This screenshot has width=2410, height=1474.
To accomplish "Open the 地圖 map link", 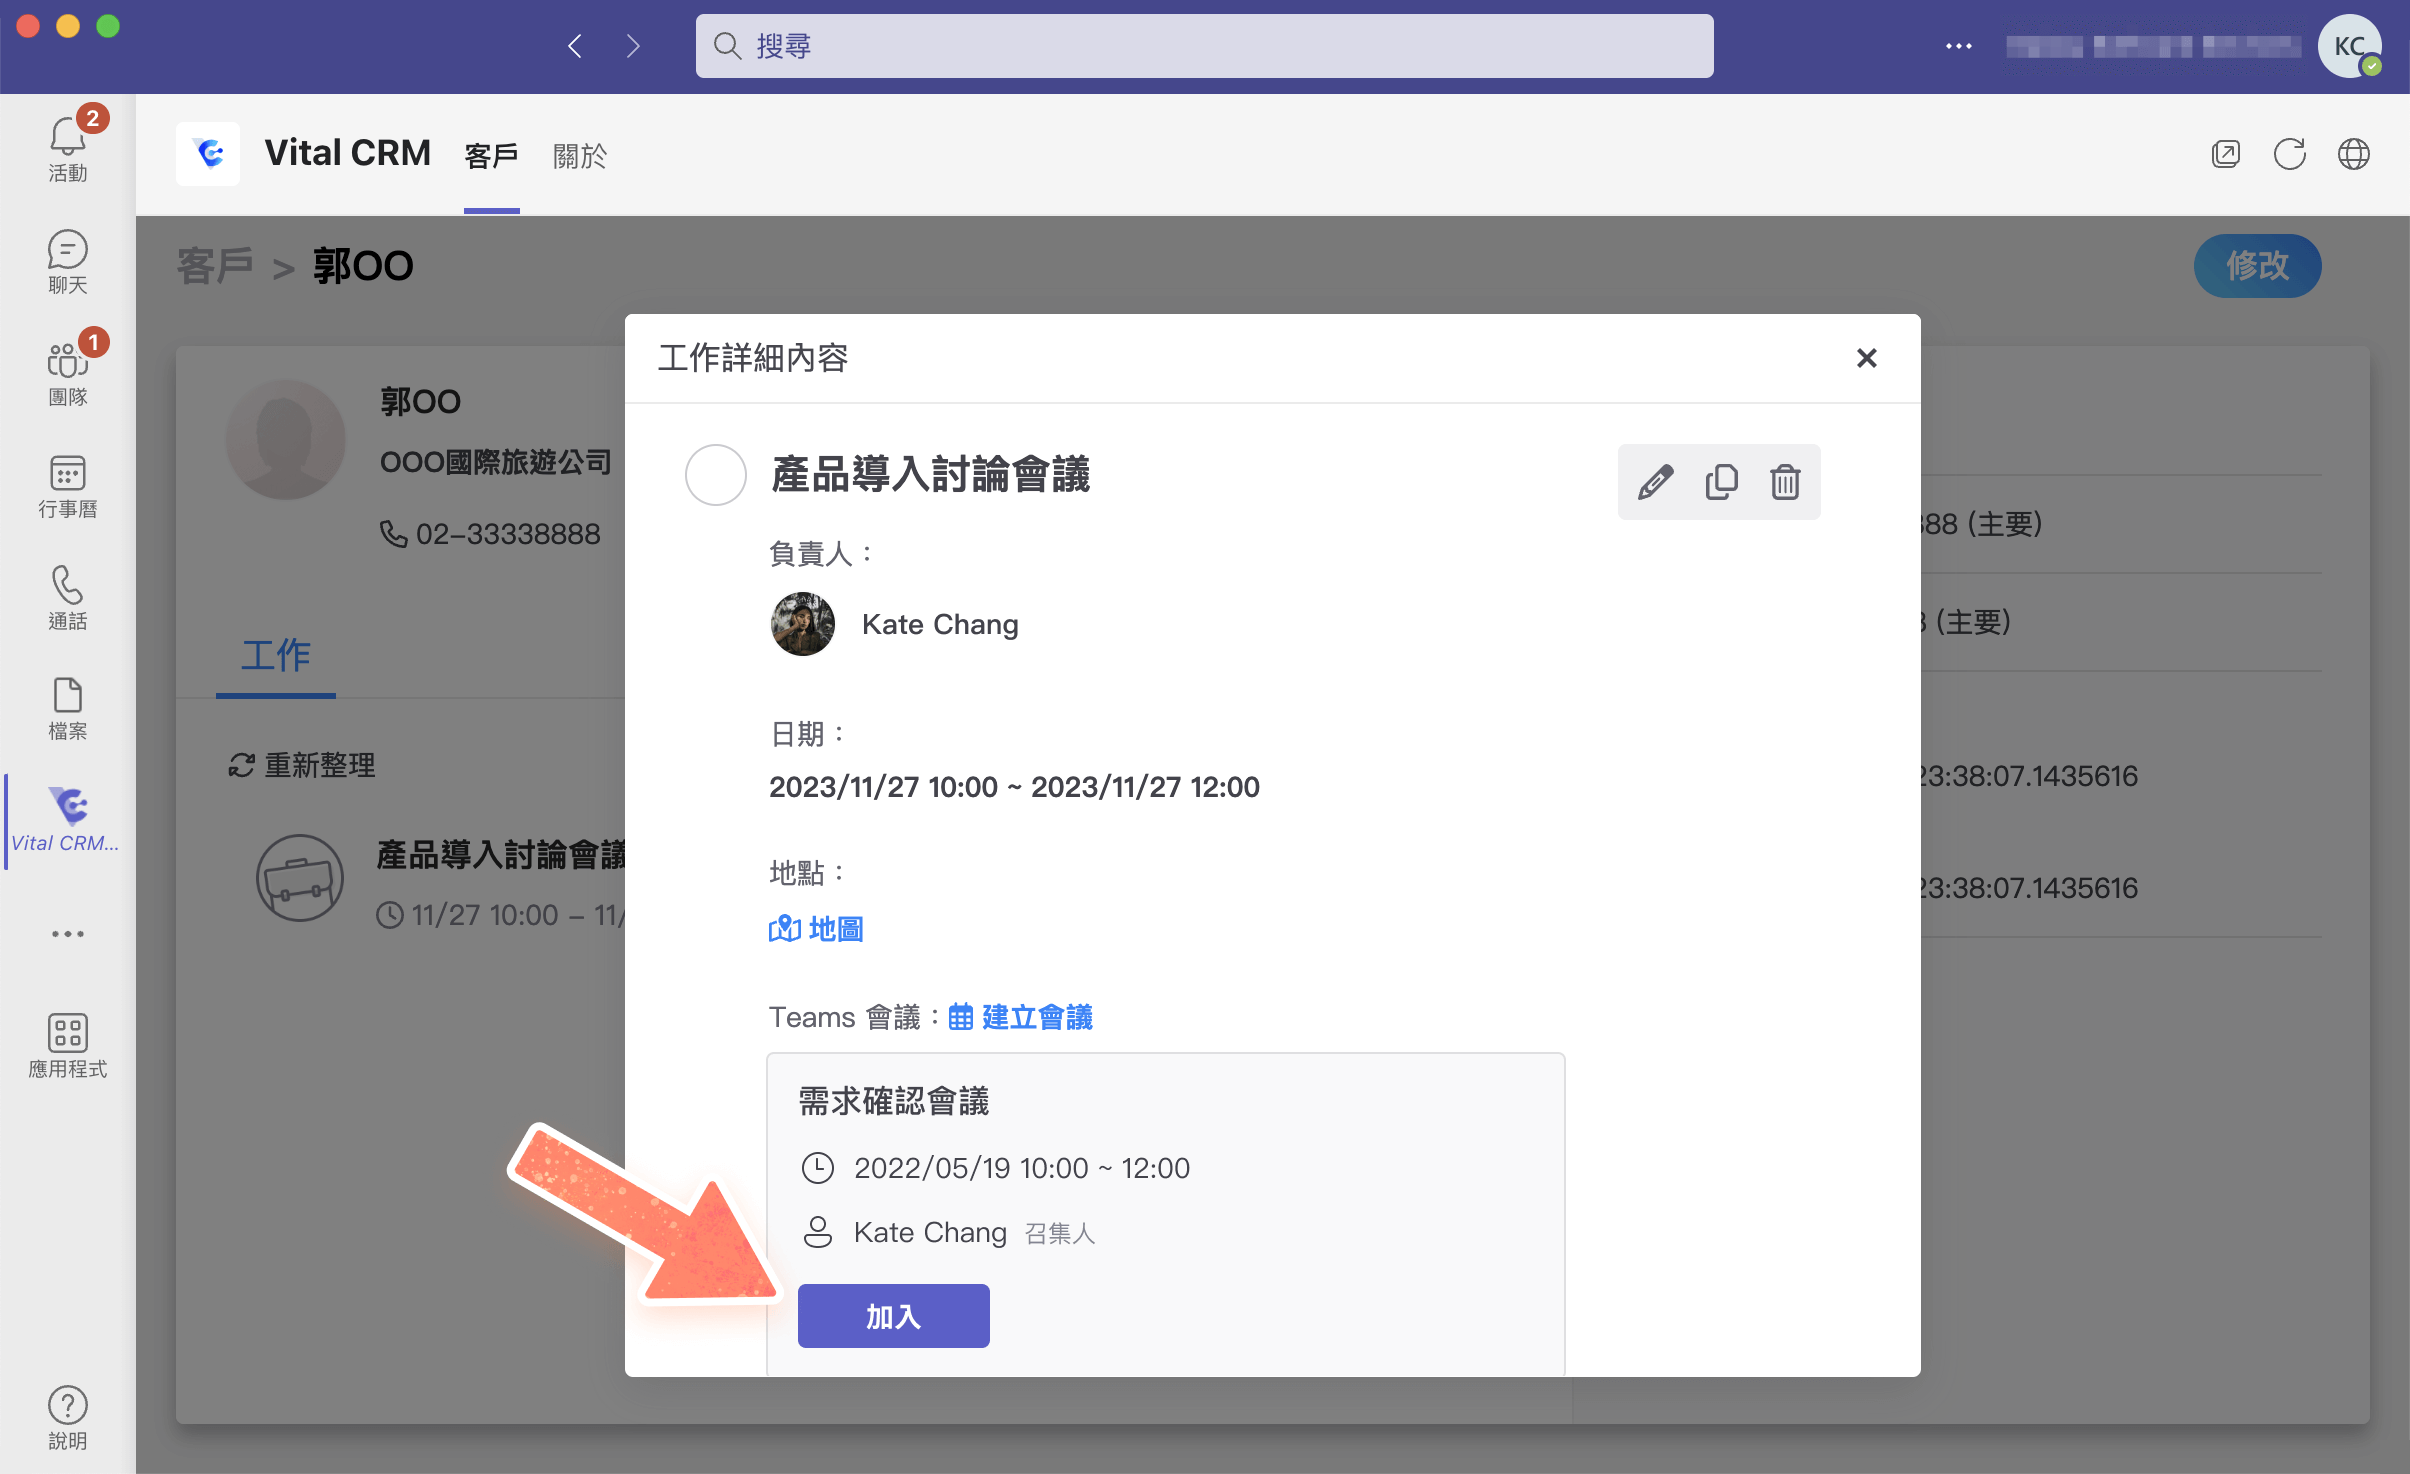I will coord(814,929).
